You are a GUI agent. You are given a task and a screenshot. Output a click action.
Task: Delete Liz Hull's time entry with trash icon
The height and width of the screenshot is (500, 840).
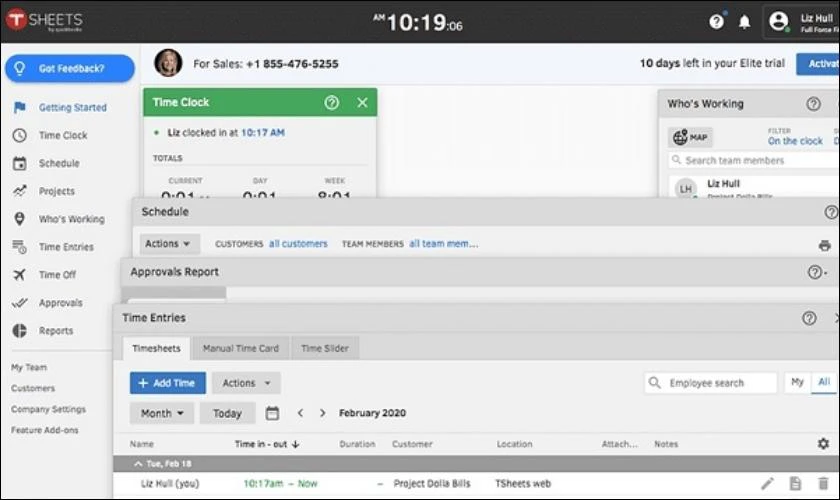point(823,483)
